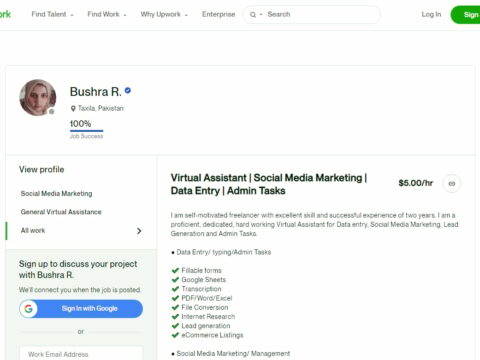Click the green checkmark beside Fillable forms
The image size is (480, 360).
(x=175, y=270)
